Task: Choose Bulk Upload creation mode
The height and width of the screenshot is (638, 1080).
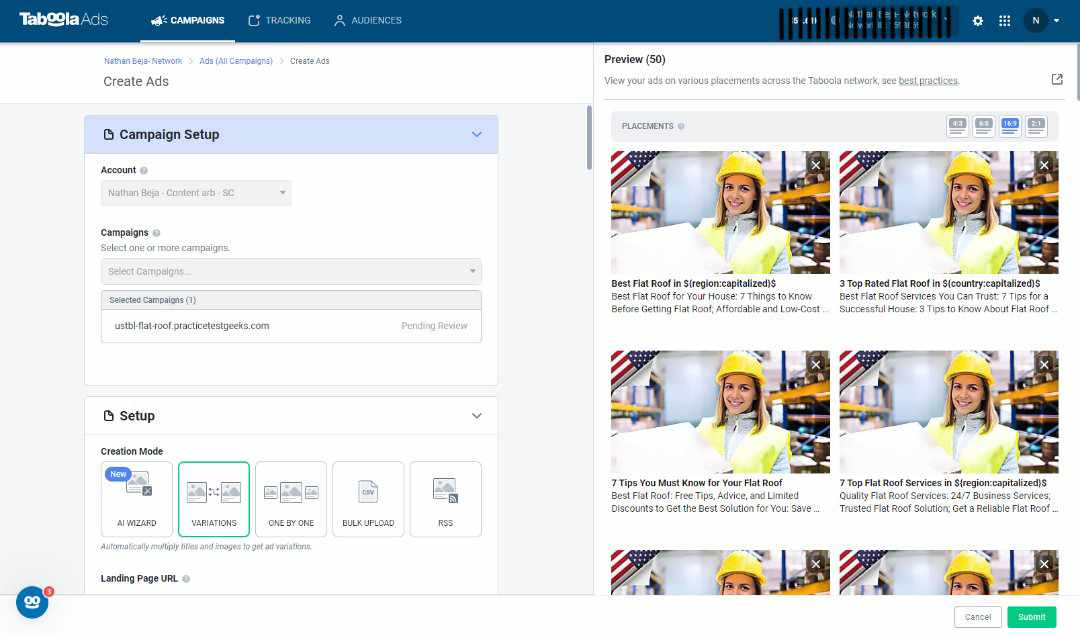Action: (x=368, y=499)
